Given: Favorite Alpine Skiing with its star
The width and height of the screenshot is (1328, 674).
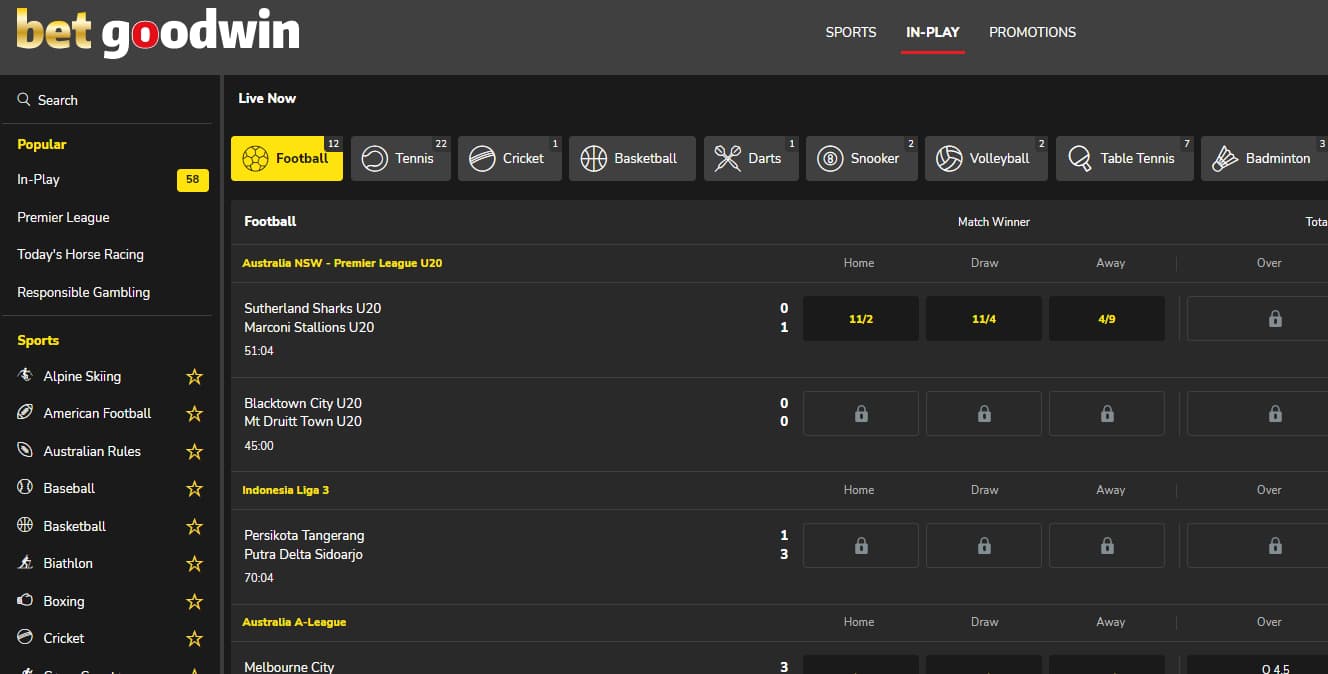Looking at the screenshot, I should [194, 377].
